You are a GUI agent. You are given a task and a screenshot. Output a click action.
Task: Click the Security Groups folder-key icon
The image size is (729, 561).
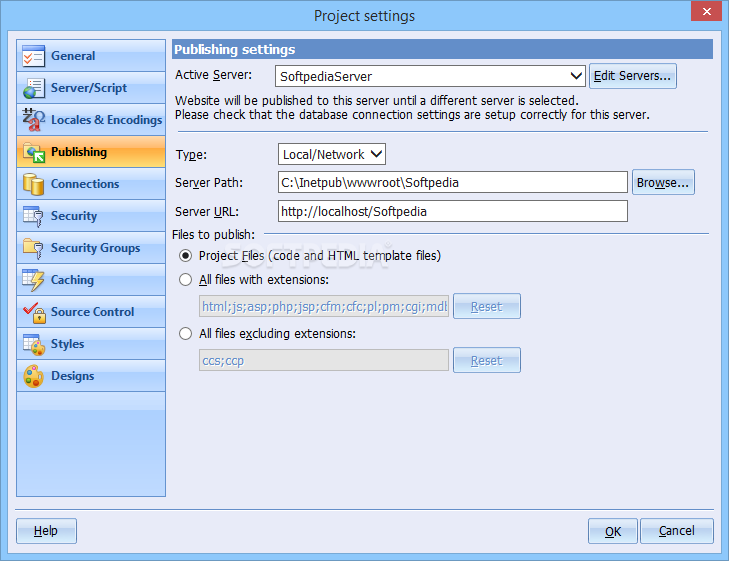pos(33,248)
